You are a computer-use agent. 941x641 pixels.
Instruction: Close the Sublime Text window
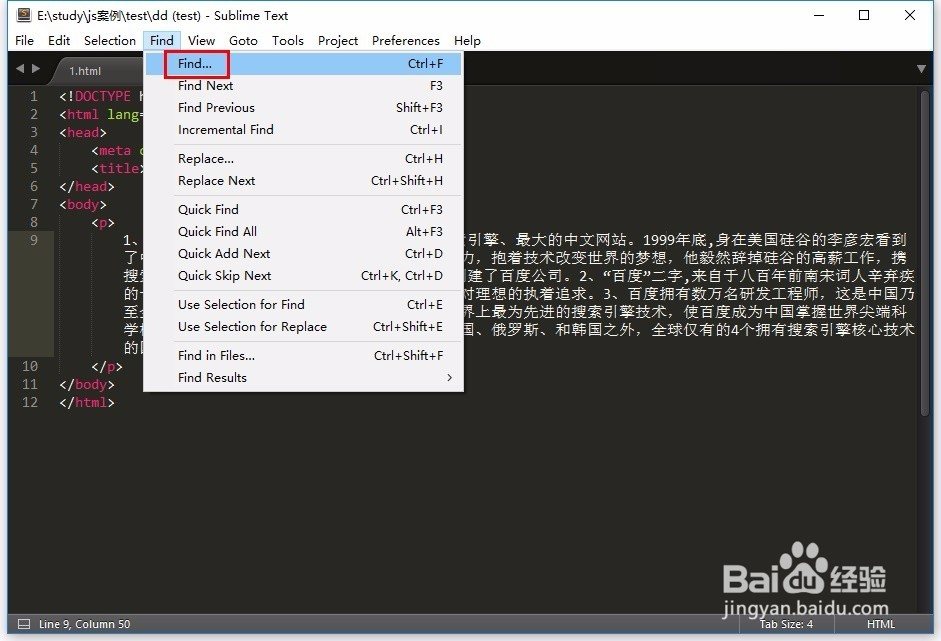910,15
